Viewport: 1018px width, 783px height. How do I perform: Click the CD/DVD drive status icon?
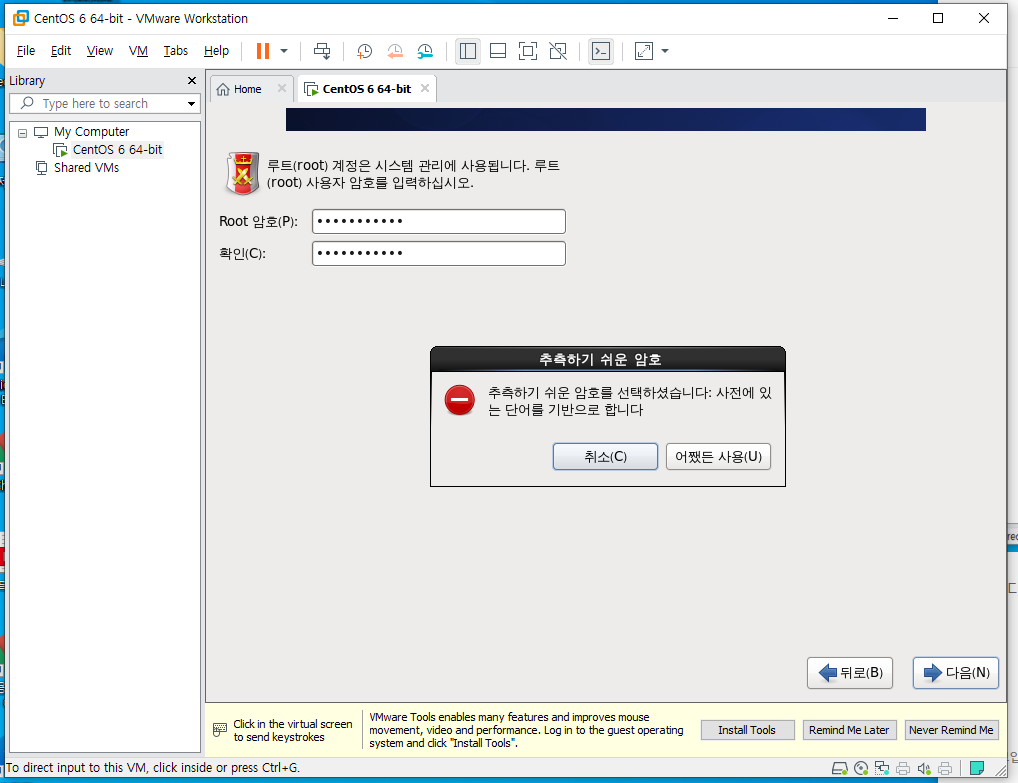click(861, 769)
